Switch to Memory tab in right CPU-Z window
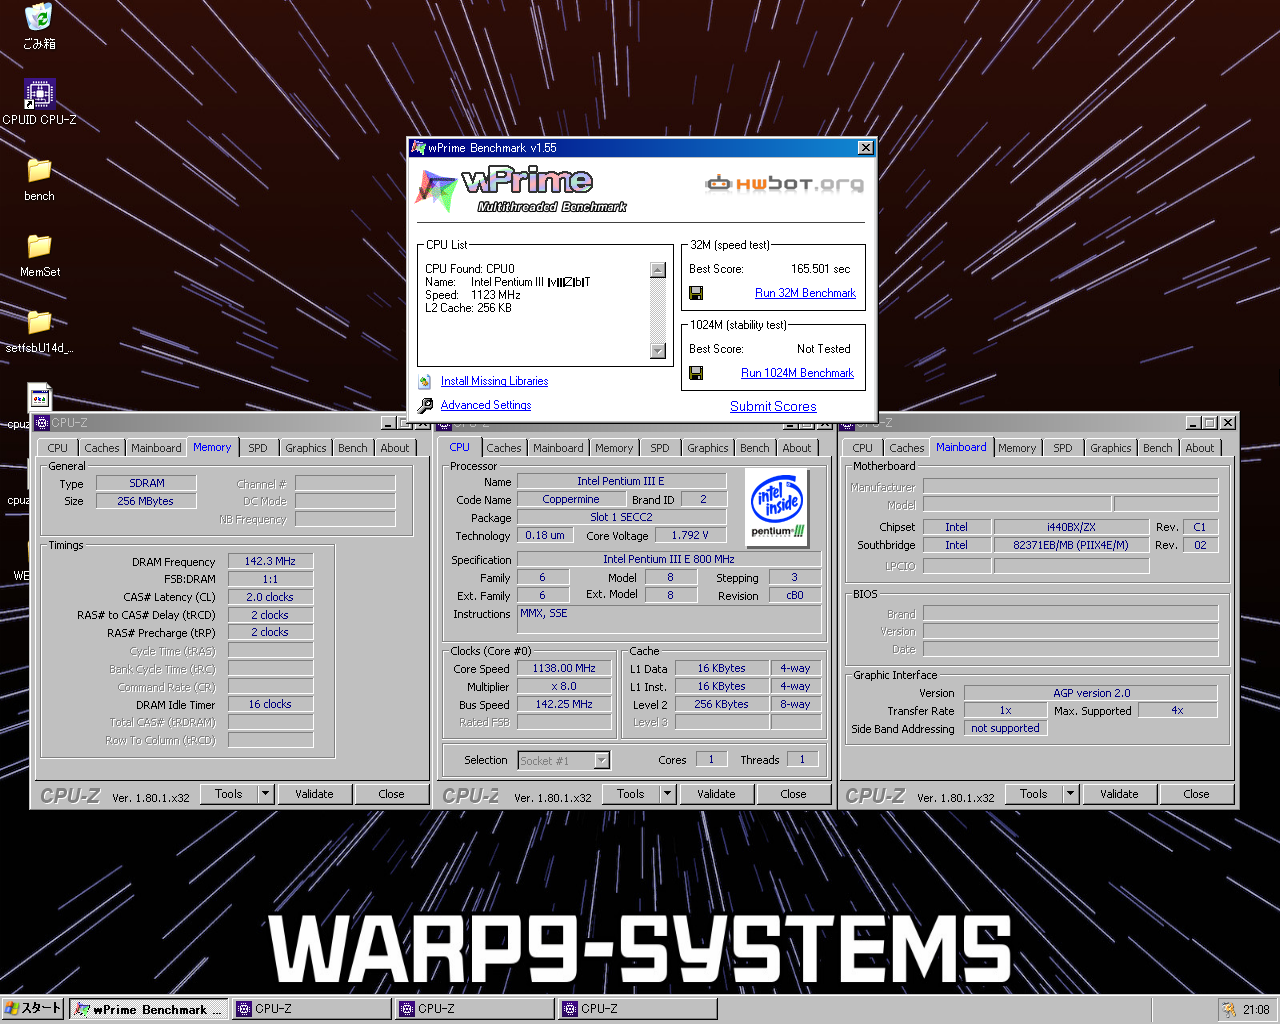 click(x=1017, y=448)
